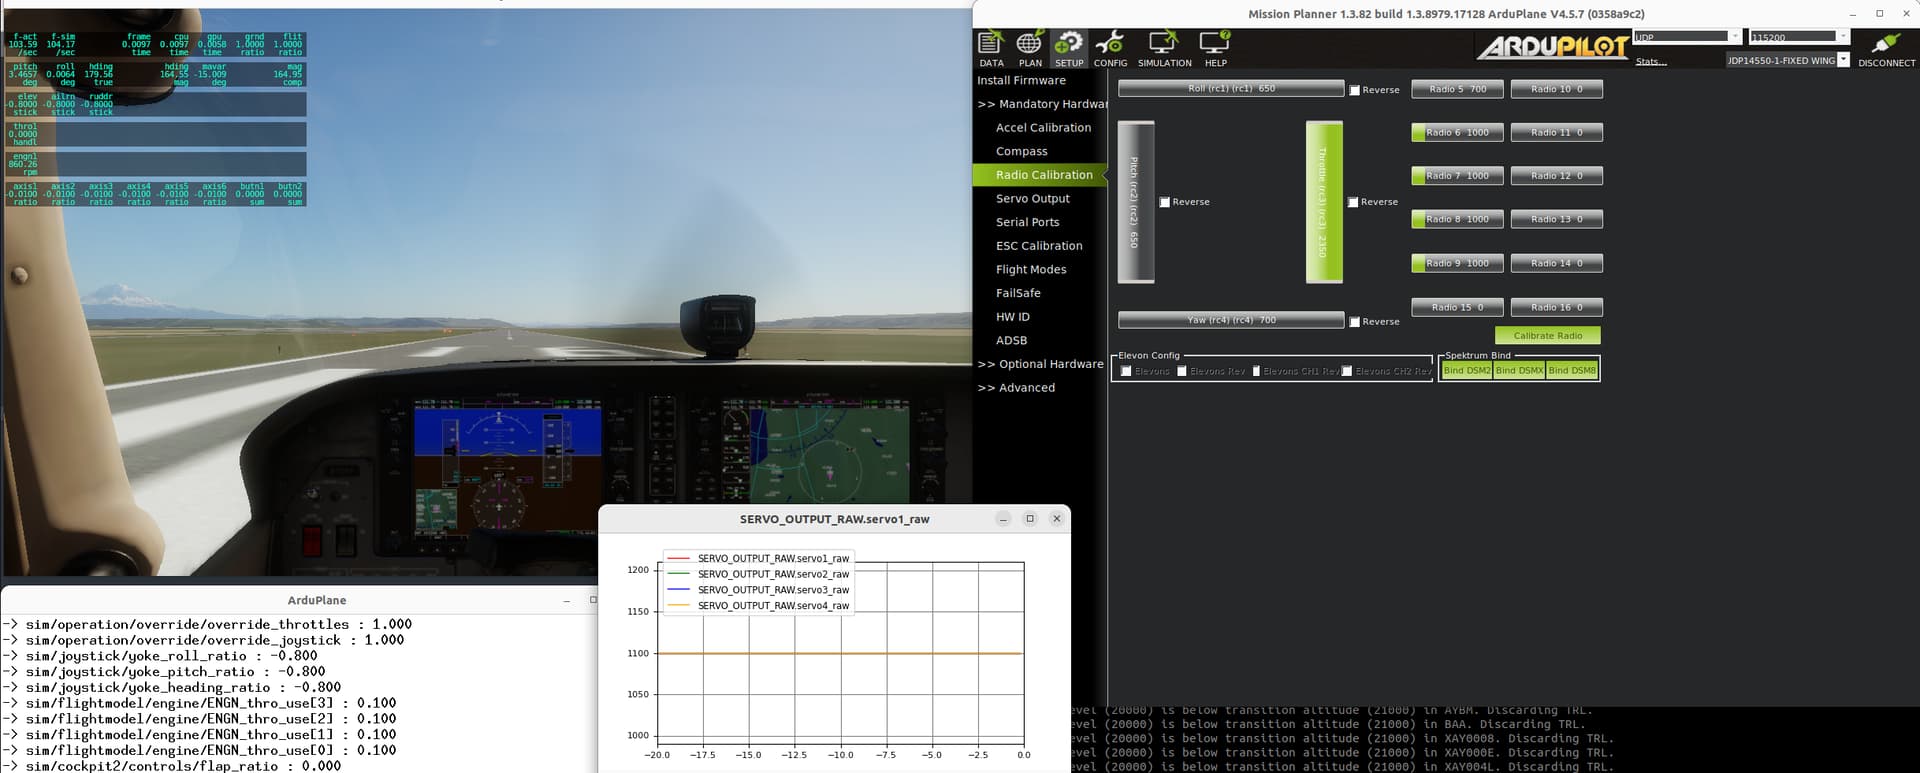Expand the Advanced section

[1016, 388]
